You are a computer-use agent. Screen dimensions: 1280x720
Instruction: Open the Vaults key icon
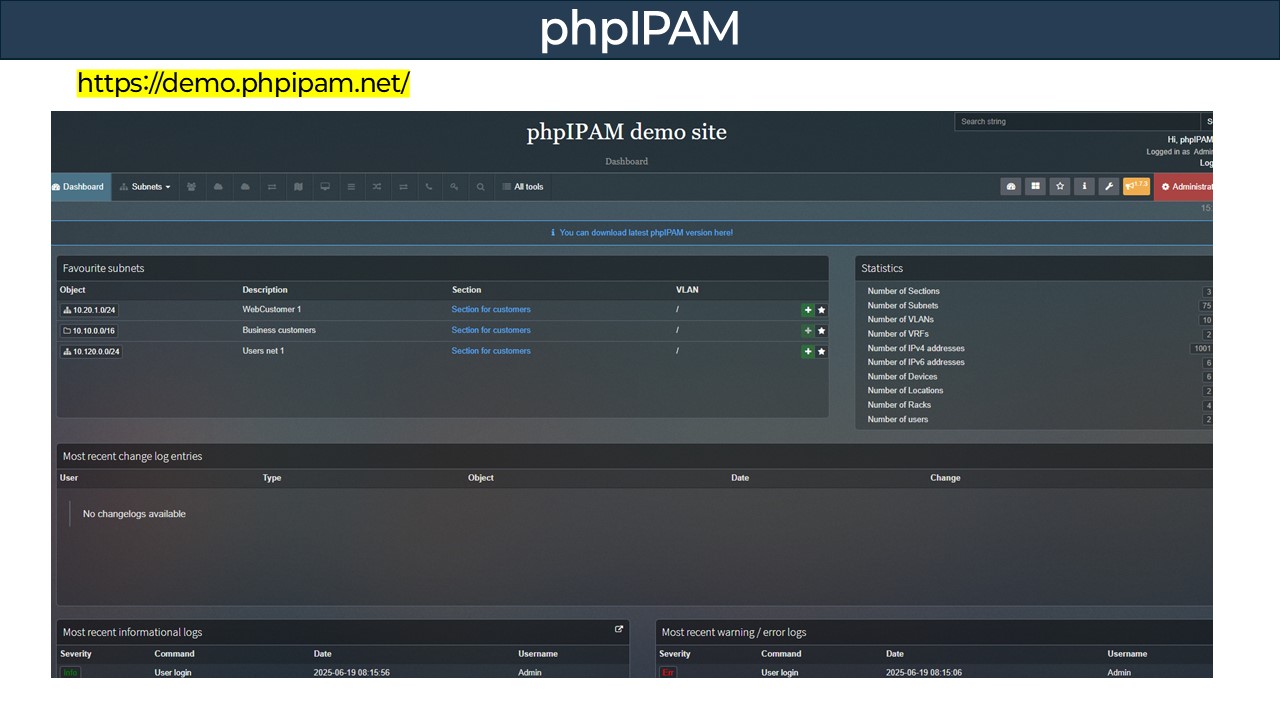(x=455, y=187)
